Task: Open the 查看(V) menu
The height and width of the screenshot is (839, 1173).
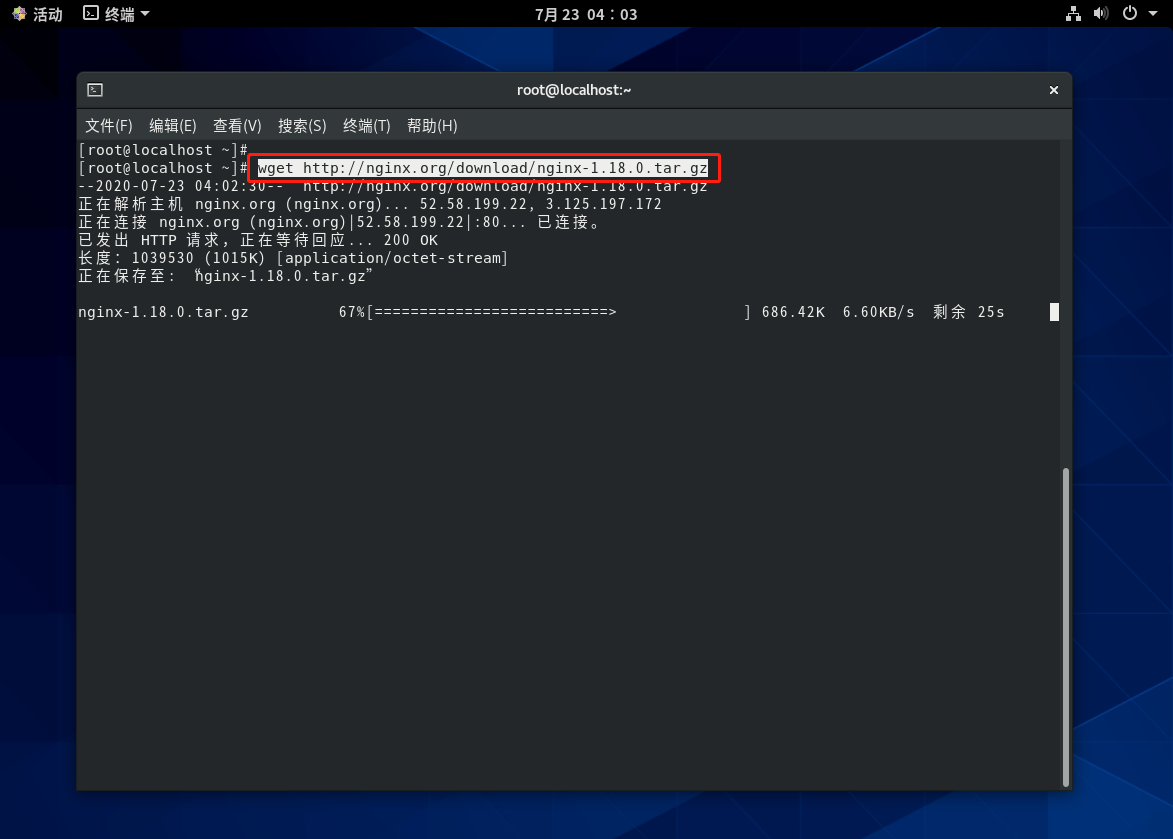Action: 237,126
